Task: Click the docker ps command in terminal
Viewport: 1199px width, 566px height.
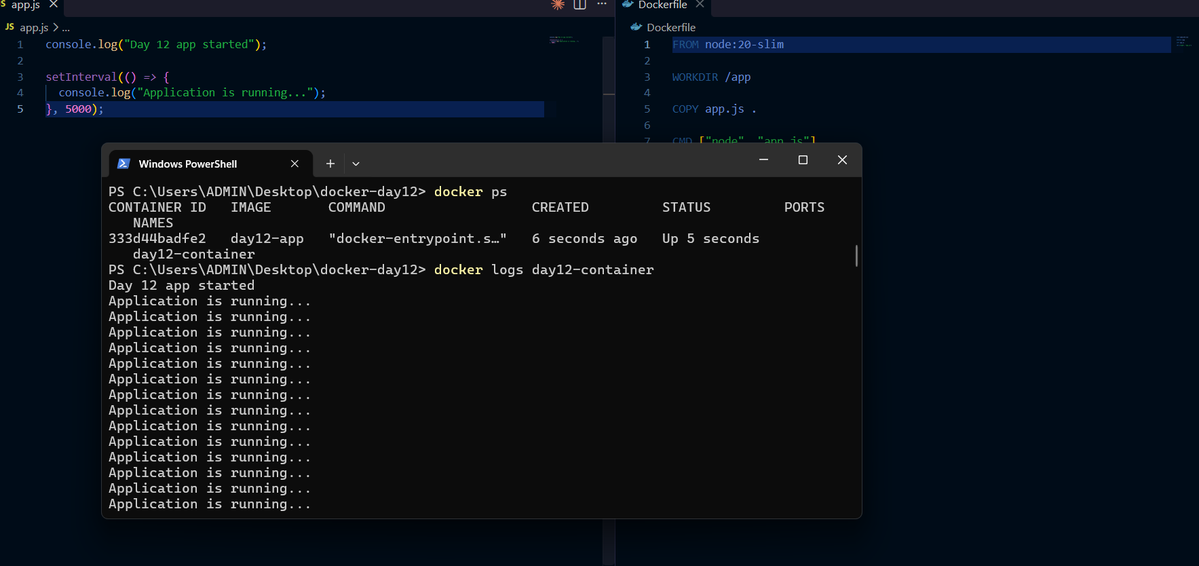Action: pos(470,191)
